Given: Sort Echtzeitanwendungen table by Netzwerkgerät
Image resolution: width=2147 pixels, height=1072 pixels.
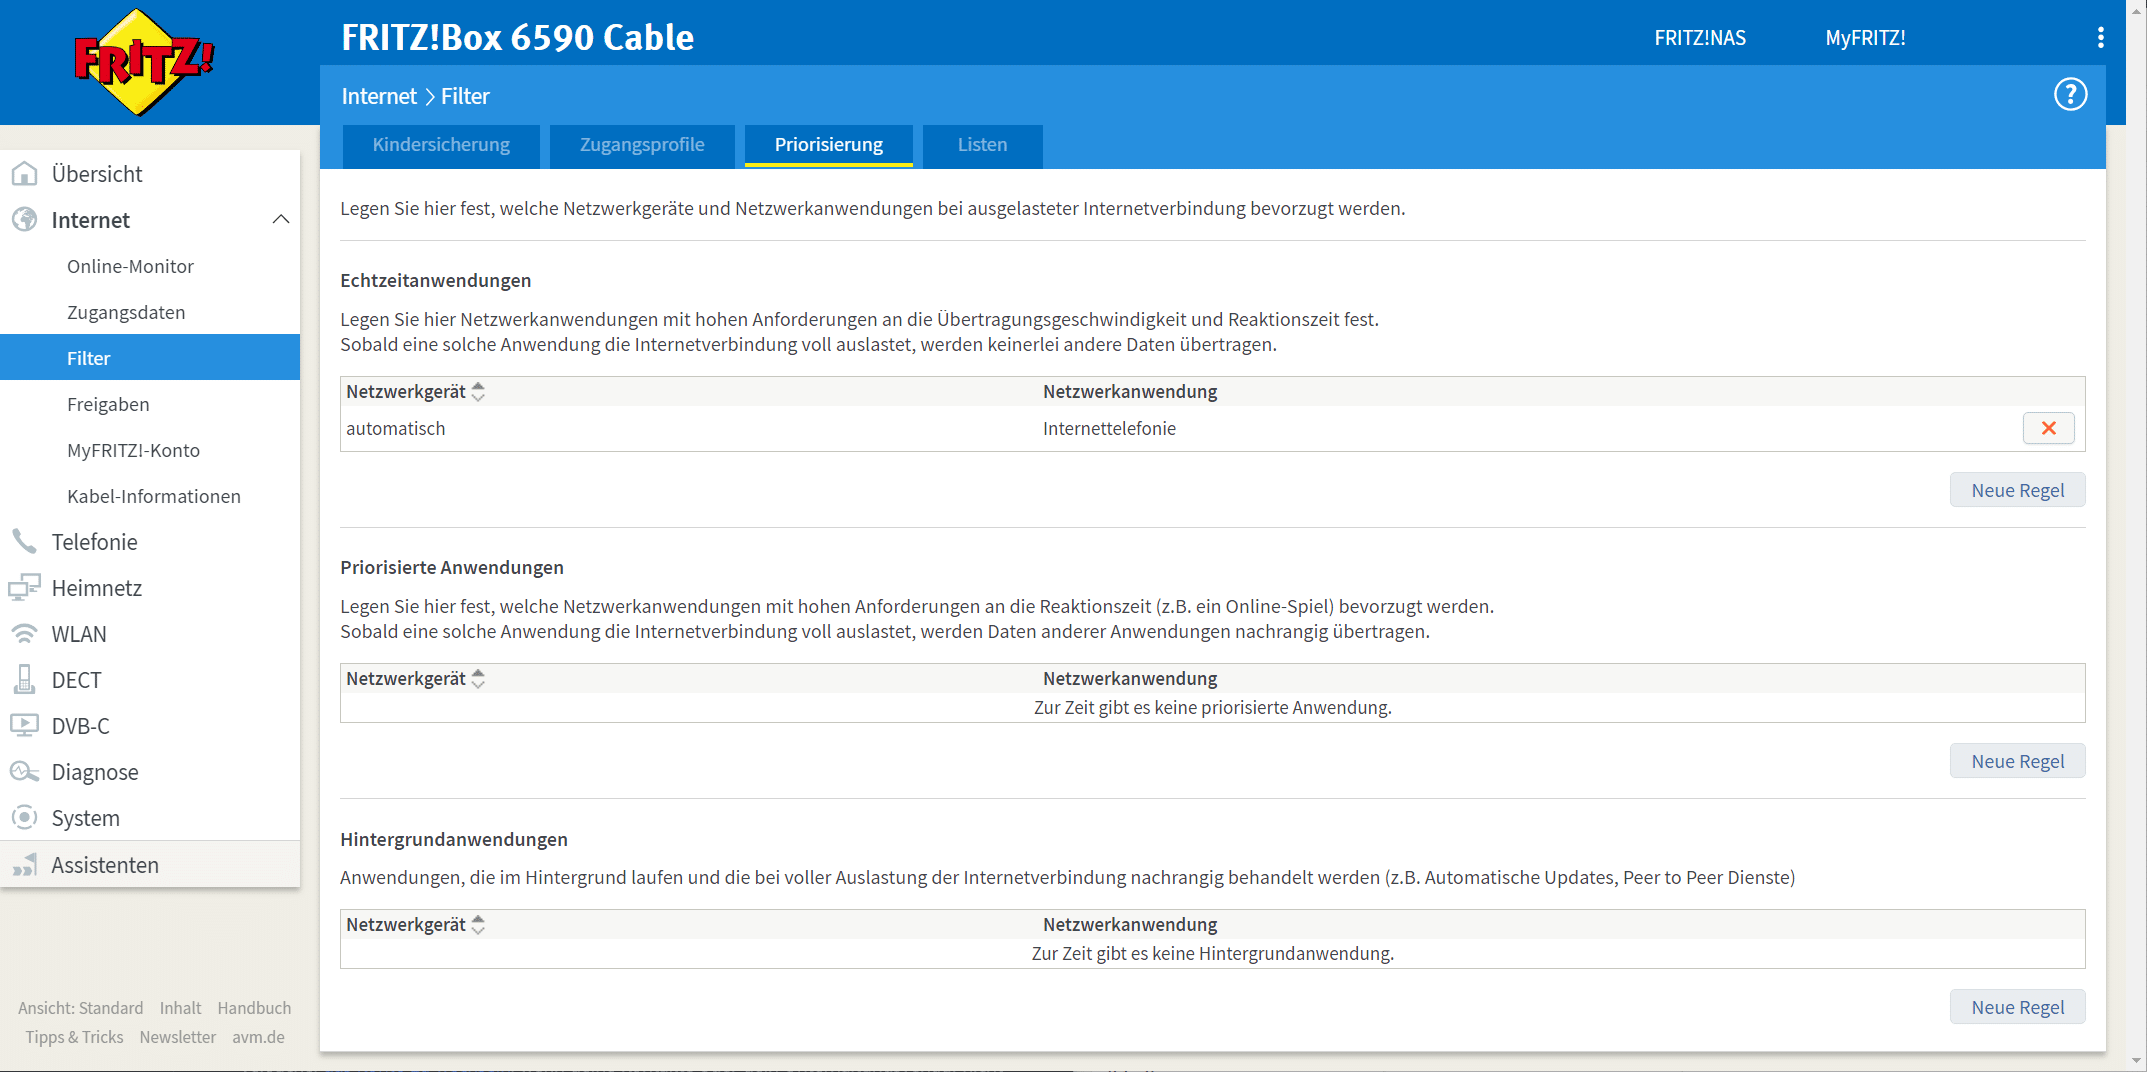Looking at the screenshot, I should pyautogui.click(x=478, y=392).
